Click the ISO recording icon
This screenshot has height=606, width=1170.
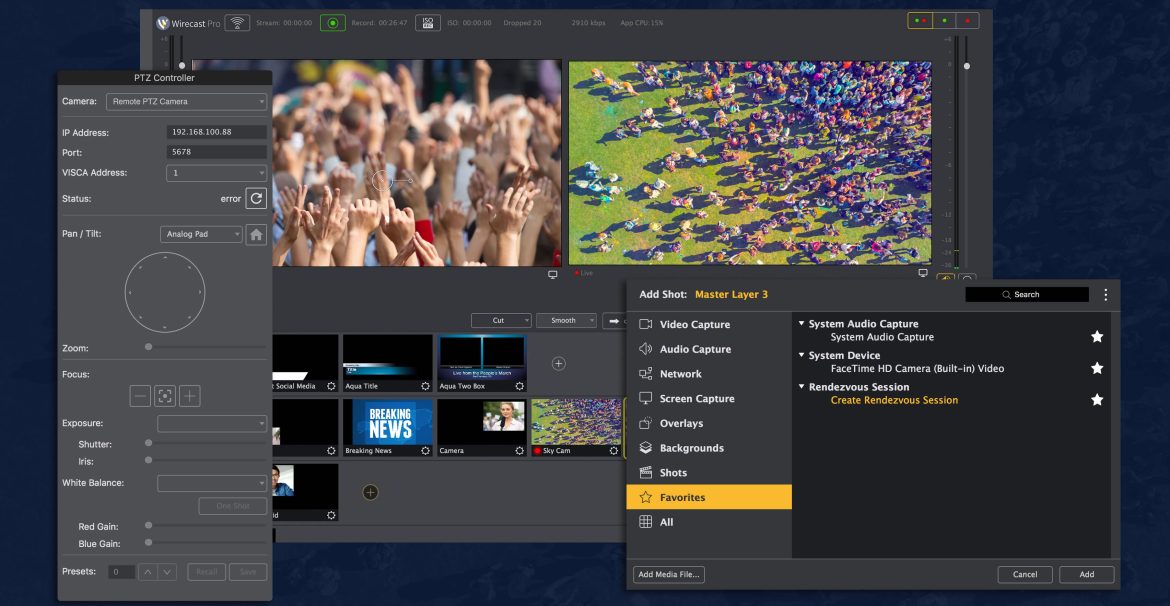pos(428,23)
